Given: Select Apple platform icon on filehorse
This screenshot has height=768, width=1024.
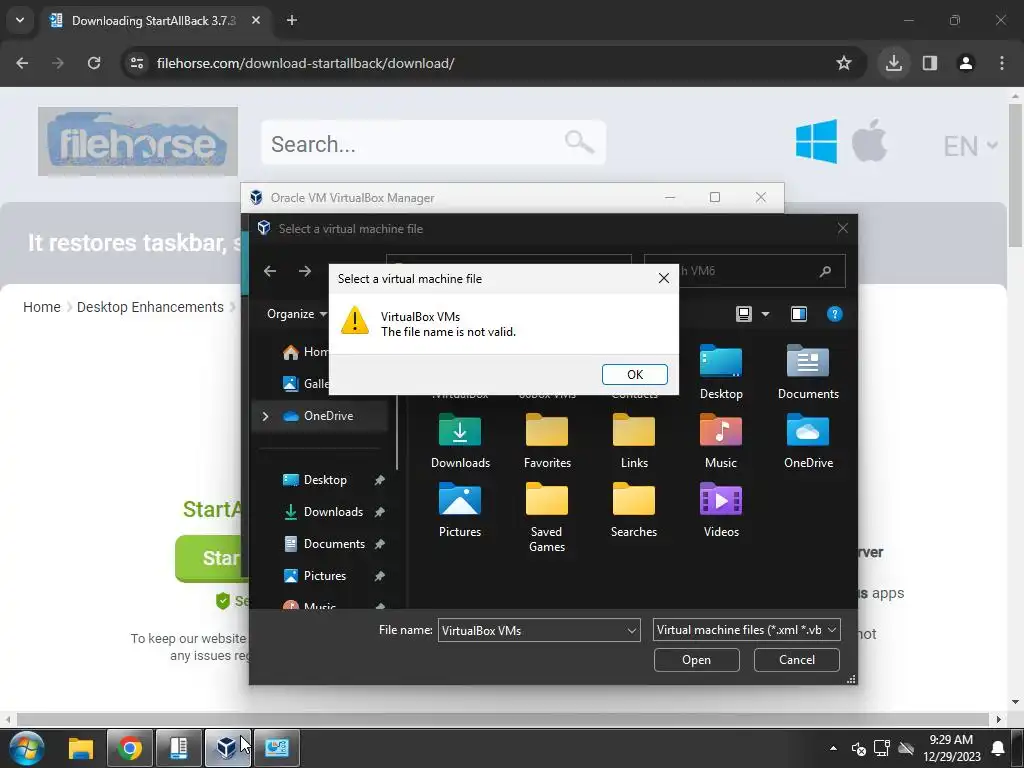Looking at the screenshot, I should [869, 141].
